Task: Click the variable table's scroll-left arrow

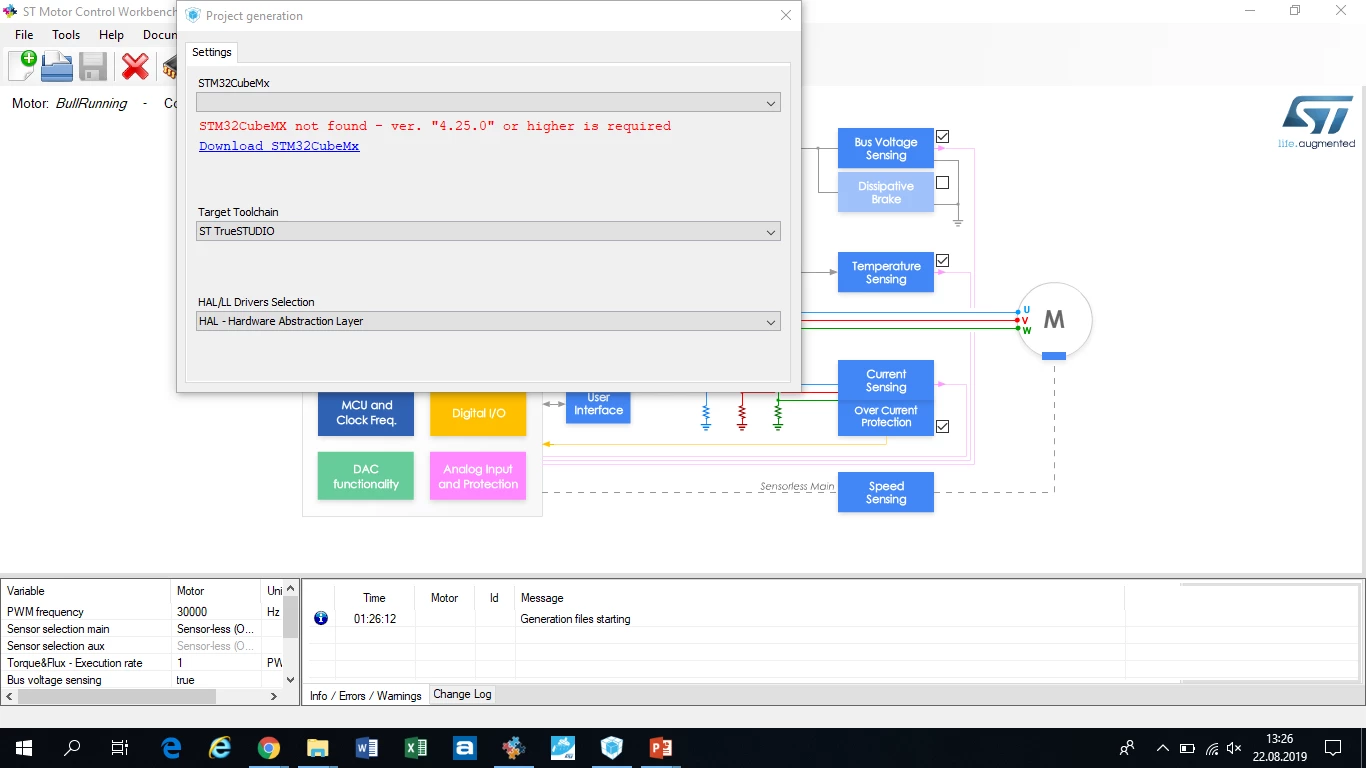Action: tap(10, 696)
